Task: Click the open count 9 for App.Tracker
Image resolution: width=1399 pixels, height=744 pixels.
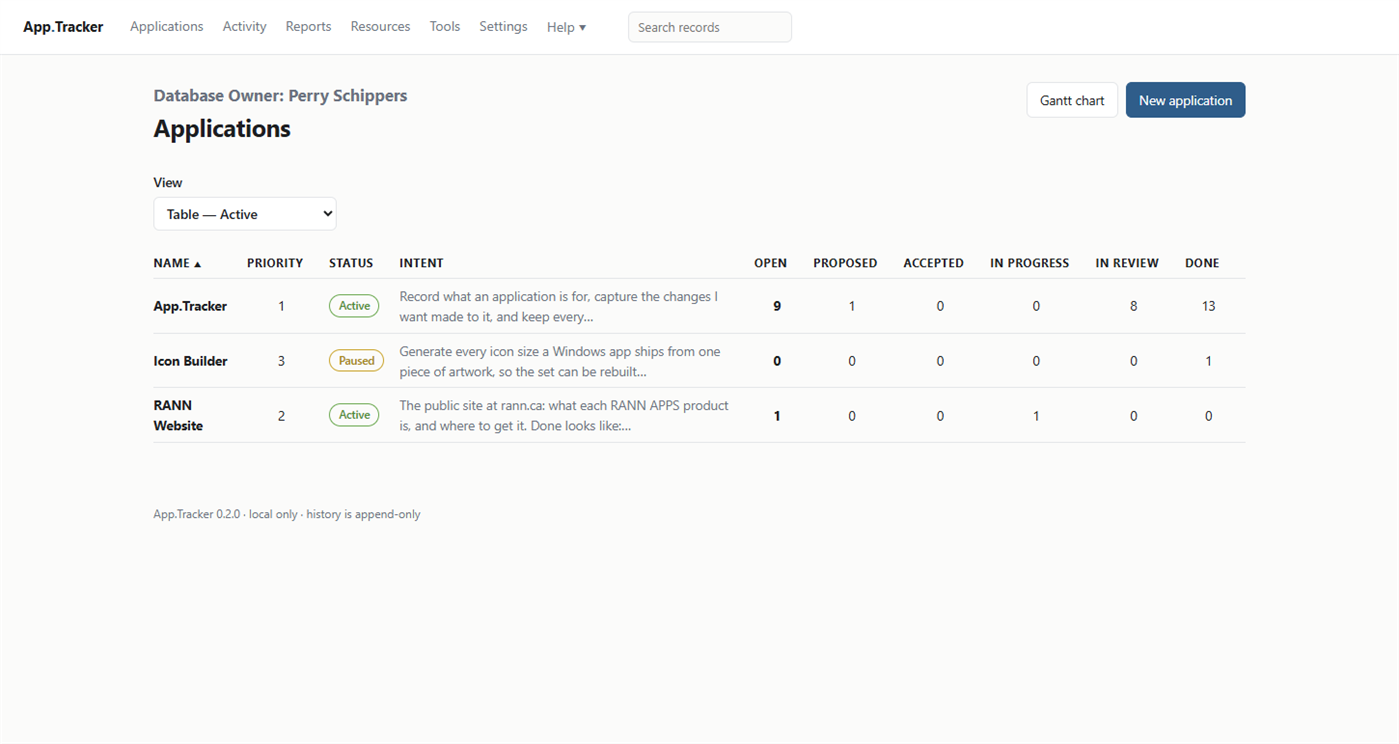Action: (777, 306)
